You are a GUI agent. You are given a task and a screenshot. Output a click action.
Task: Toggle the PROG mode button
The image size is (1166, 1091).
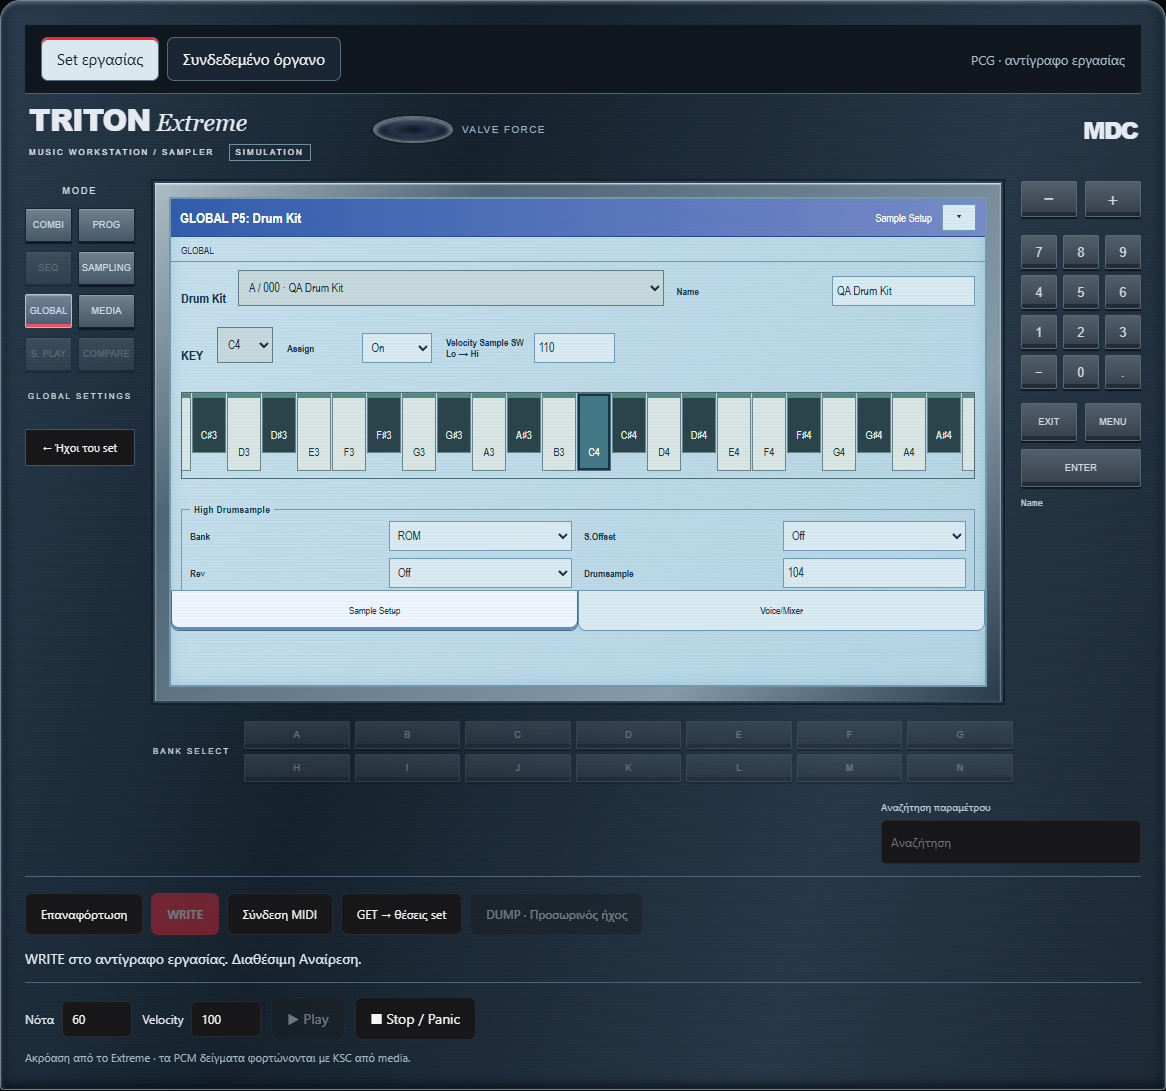point(106,225)
